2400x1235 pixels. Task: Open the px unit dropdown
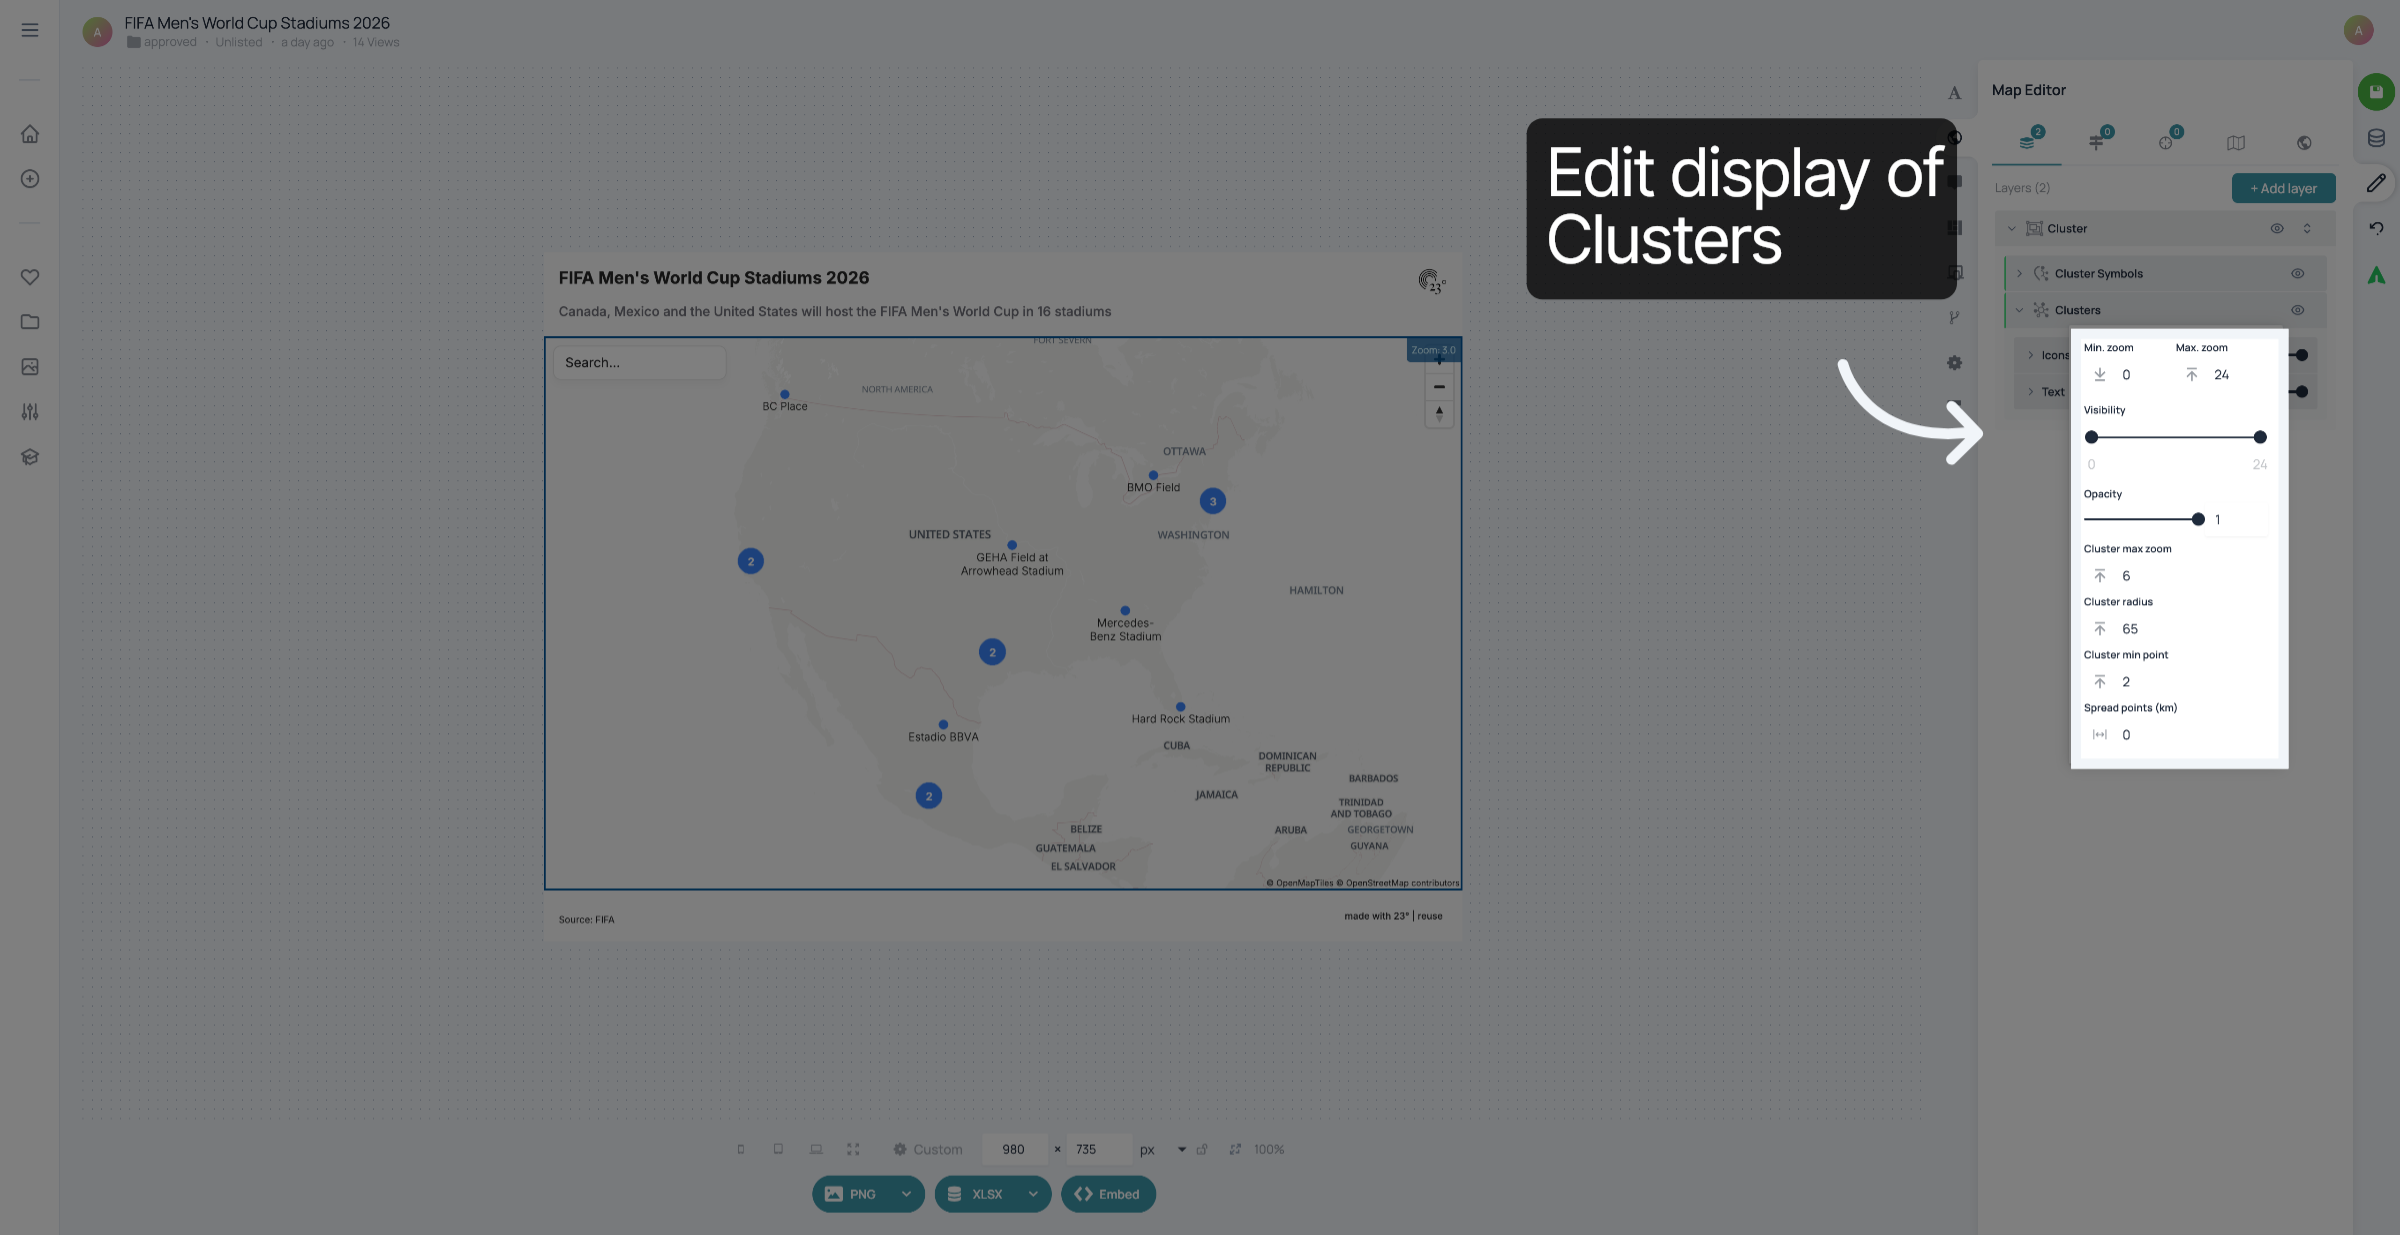tap(1182, 1150)
